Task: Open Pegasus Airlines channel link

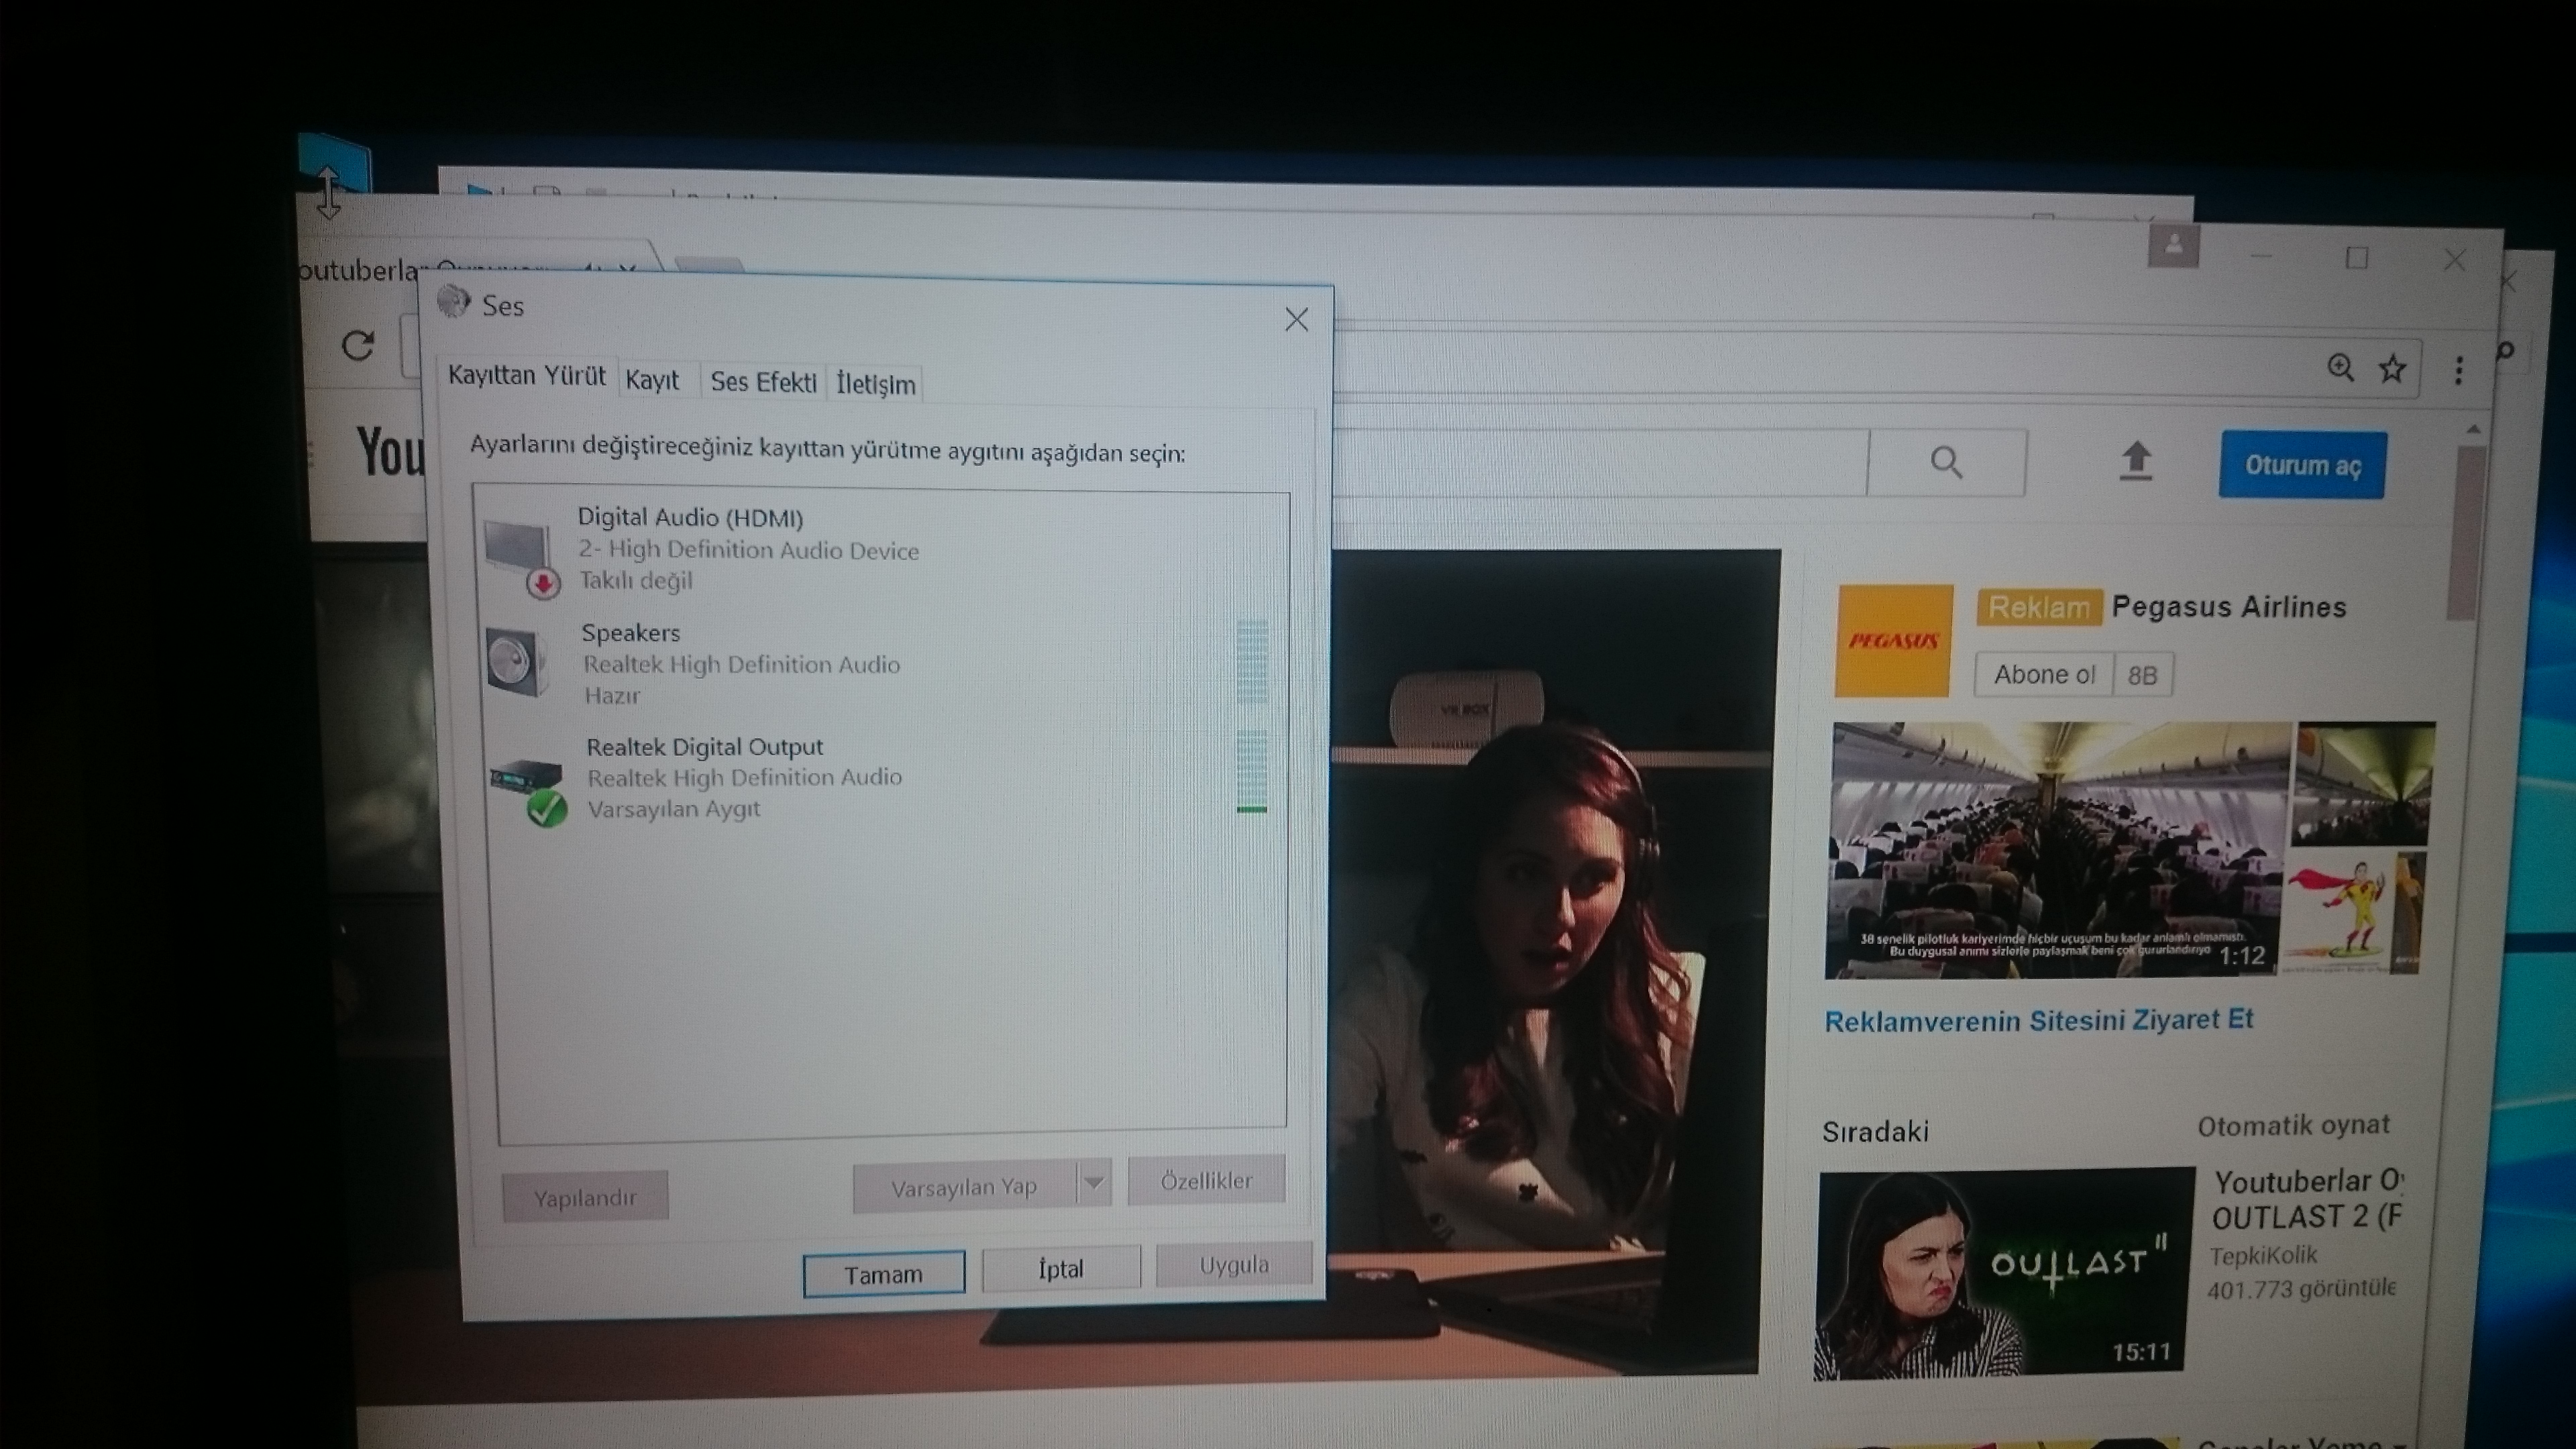Action: pos(2229,607)
